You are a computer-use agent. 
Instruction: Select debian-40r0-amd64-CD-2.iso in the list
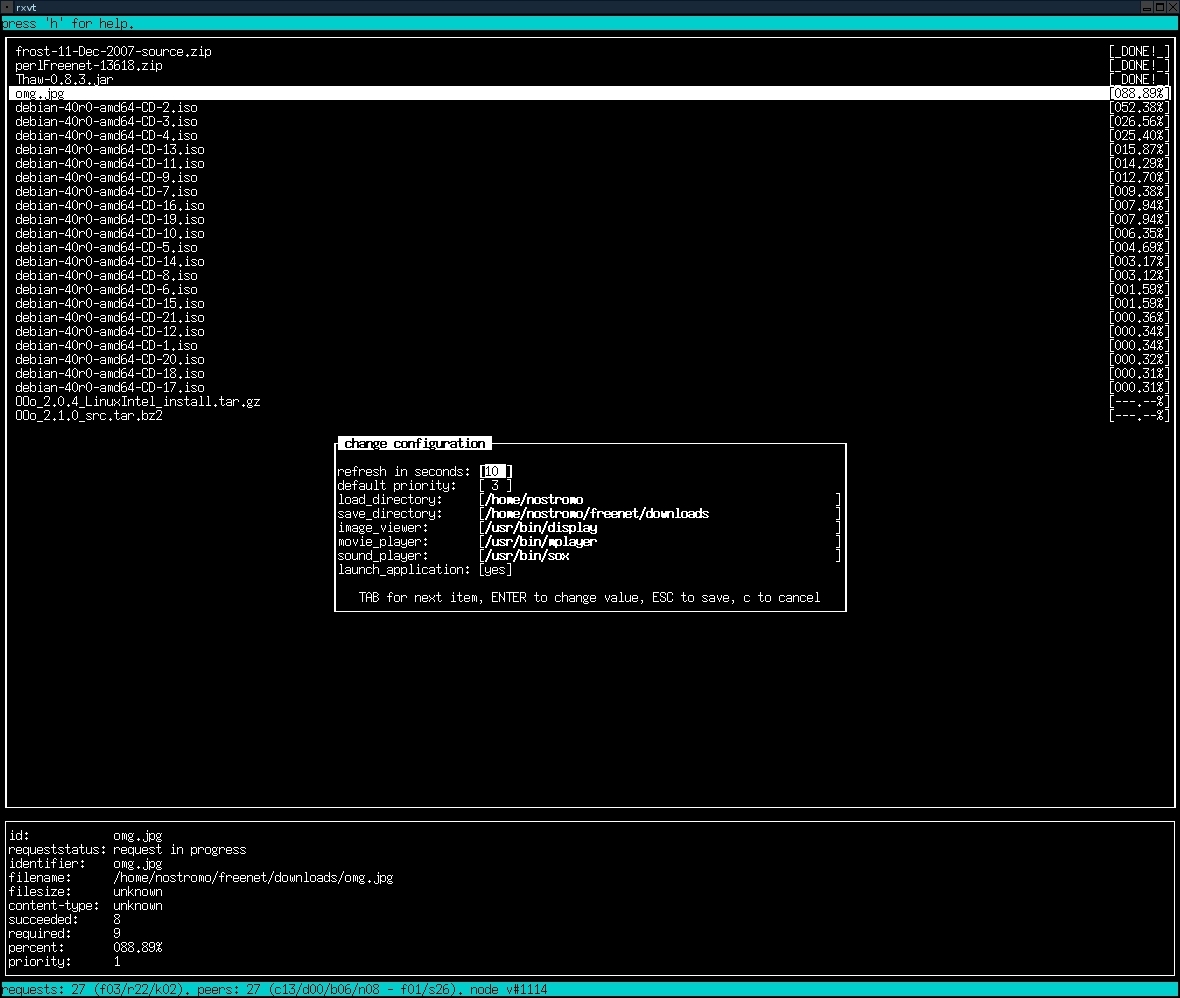pos(106,107)
